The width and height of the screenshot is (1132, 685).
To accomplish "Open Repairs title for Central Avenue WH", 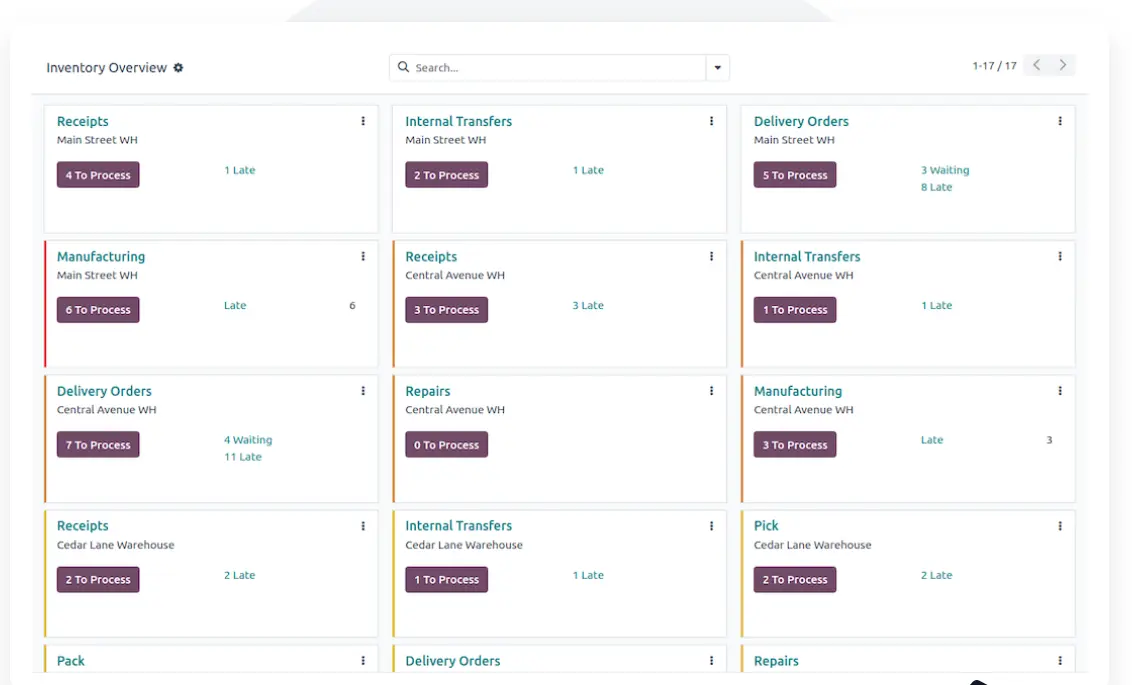I will pos(427,391).
